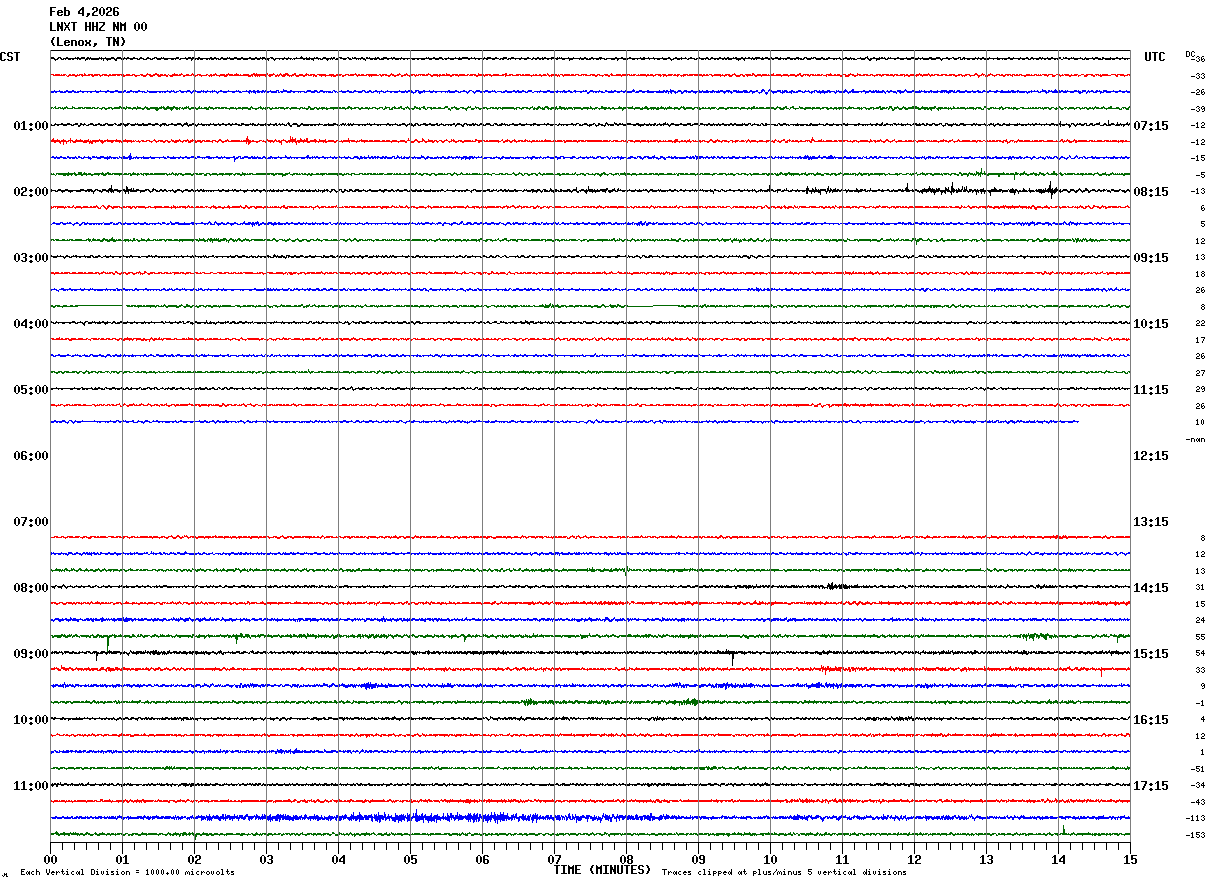Click the DC offset value "55"
The image size is (1210, 886).
coord(1200,637)
